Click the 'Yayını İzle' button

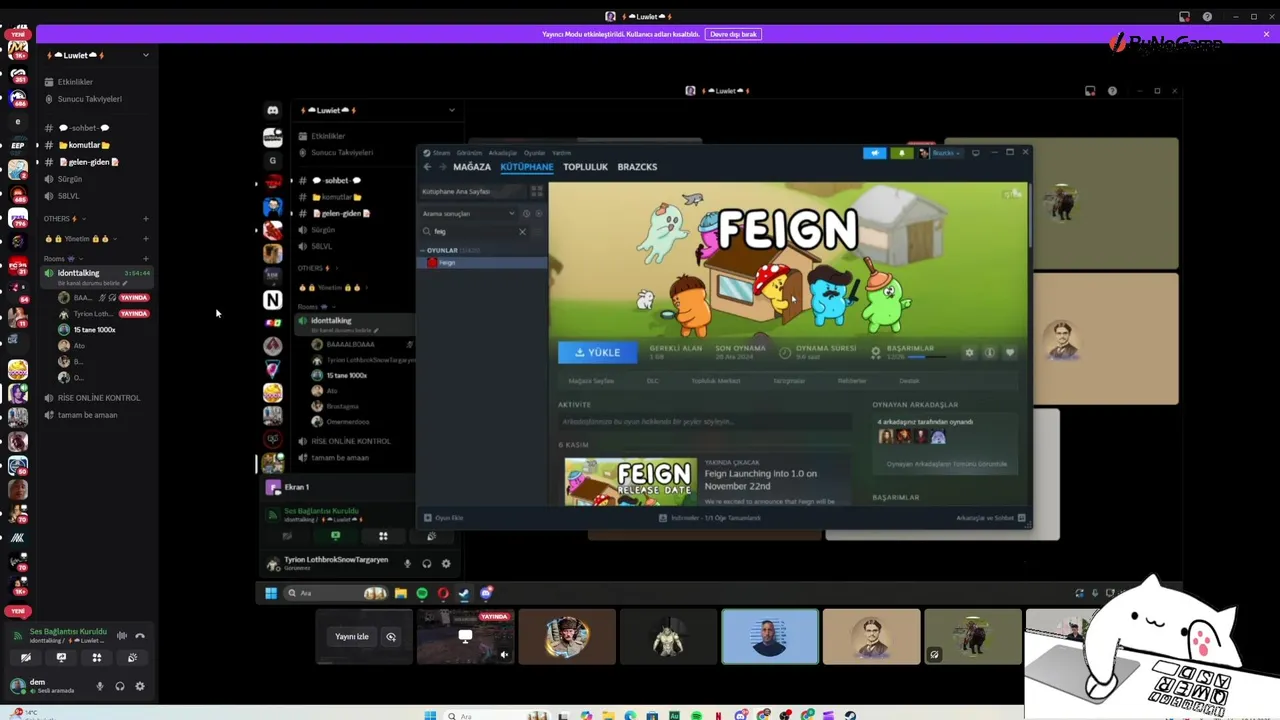[x=352, y=636]
